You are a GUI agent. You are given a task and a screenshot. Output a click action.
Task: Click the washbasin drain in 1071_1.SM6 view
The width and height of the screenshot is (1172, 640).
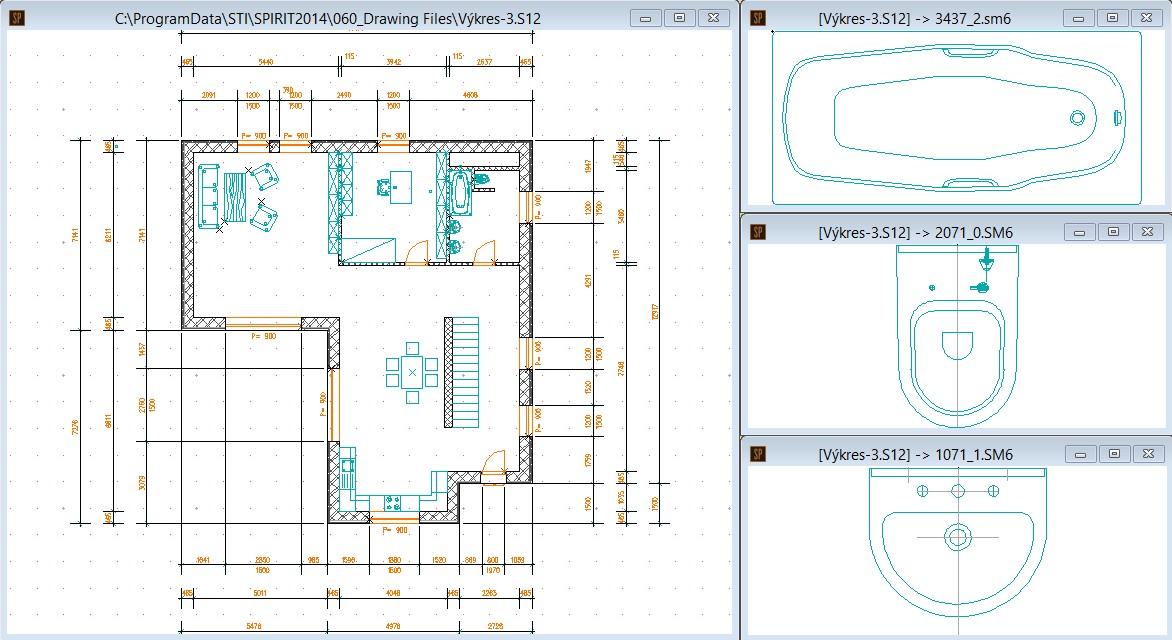click(x=958, y=537)
